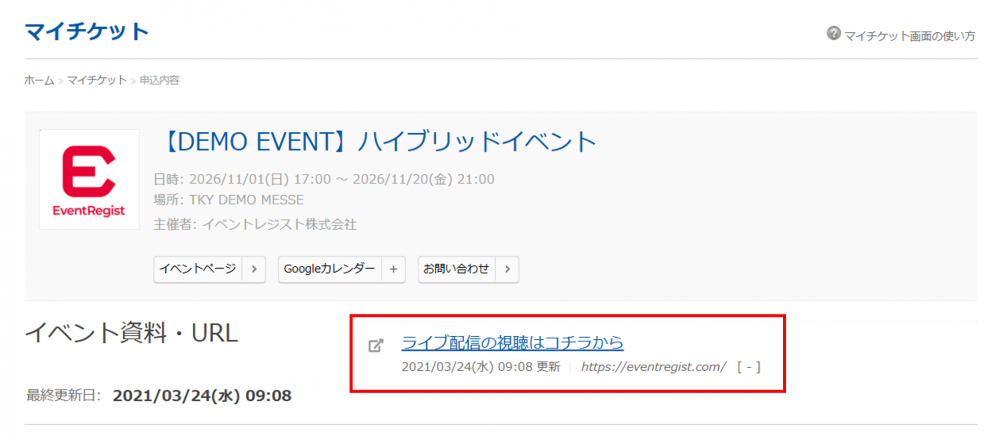Image resolution: width=1000 pixels, height=436 pixels.
Task: Click the arrow icon beside イベントページ
Action: point(254,269)
